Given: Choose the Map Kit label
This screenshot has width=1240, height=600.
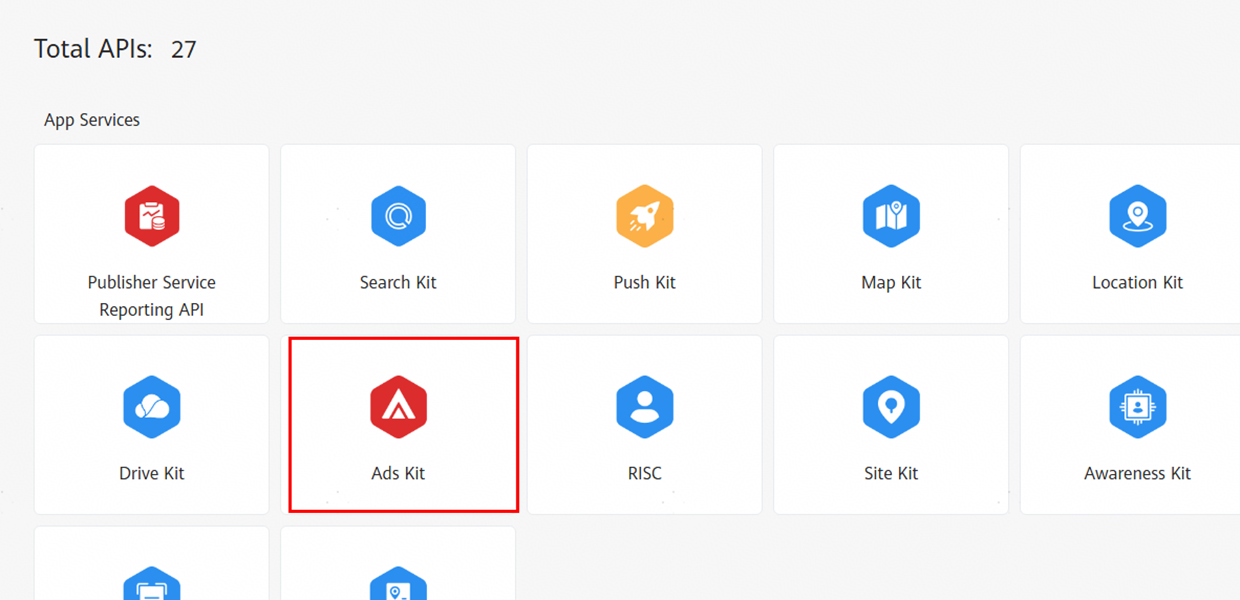Looking at the screenshot, I should (x=891, y=283).
